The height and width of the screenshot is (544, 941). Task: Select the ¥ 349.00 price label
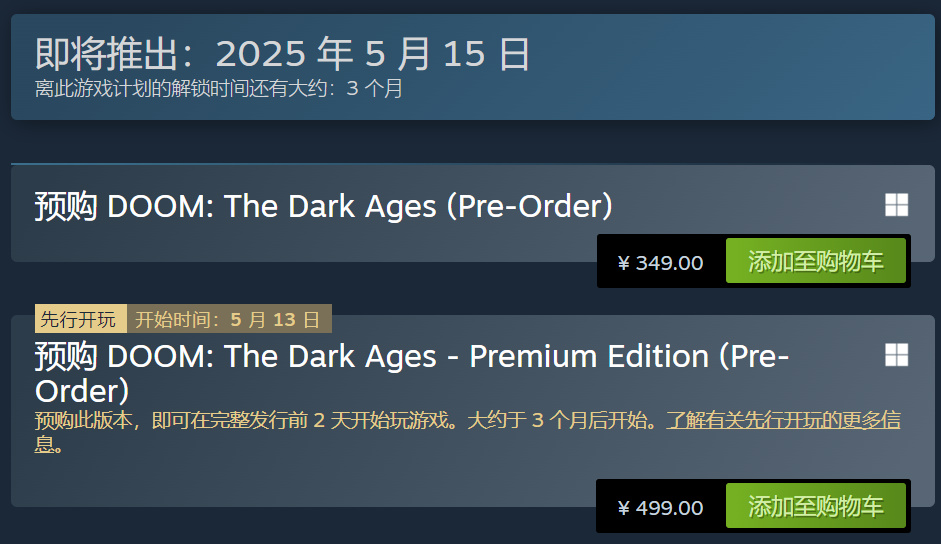pyautogui.click(x=661, y=263)
